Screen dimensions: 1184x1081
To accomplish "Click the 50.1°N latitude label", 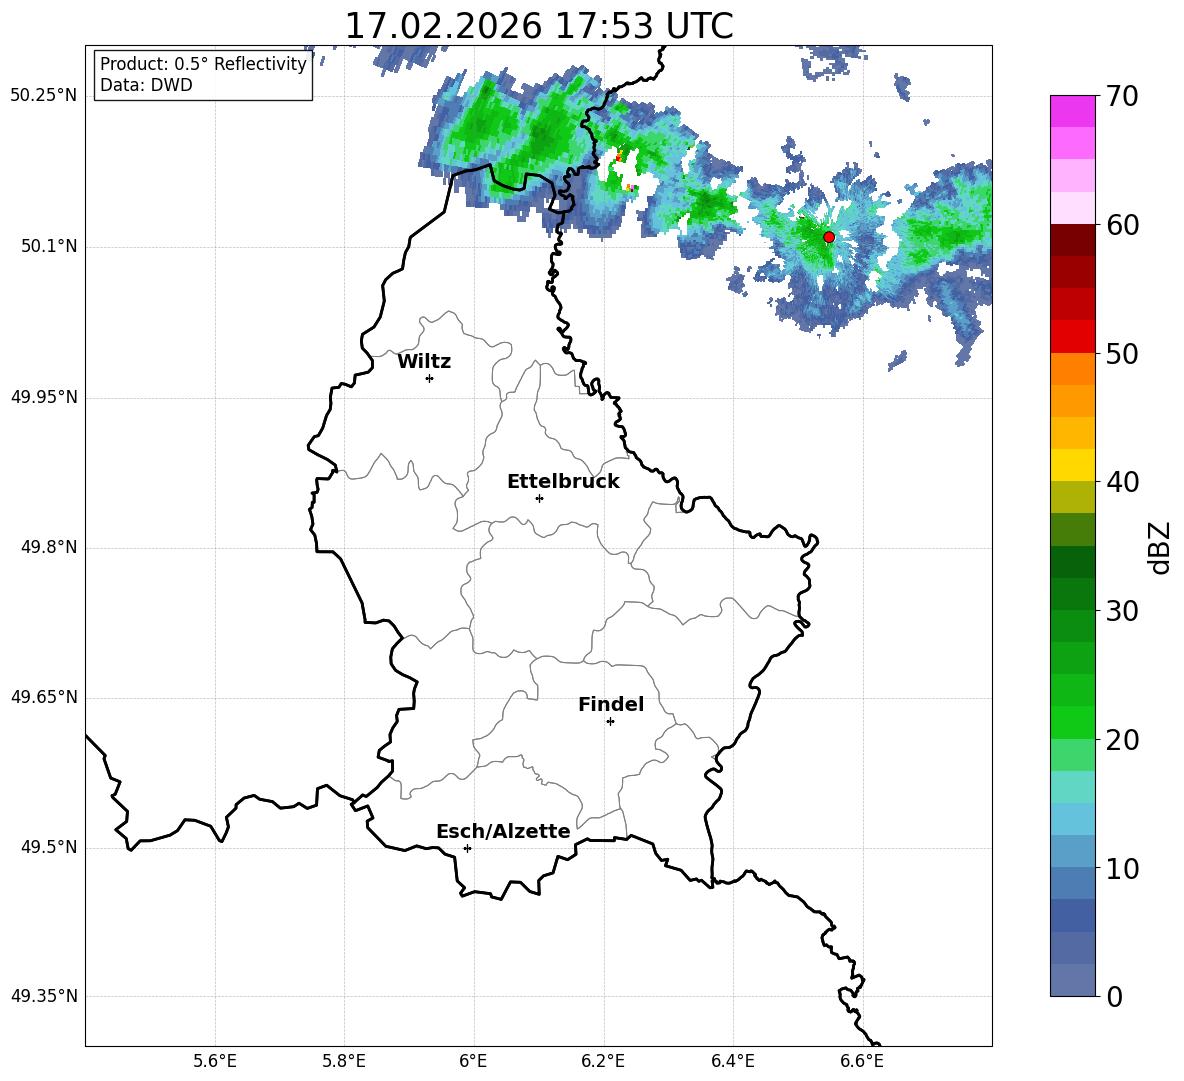I will point(48,247).
